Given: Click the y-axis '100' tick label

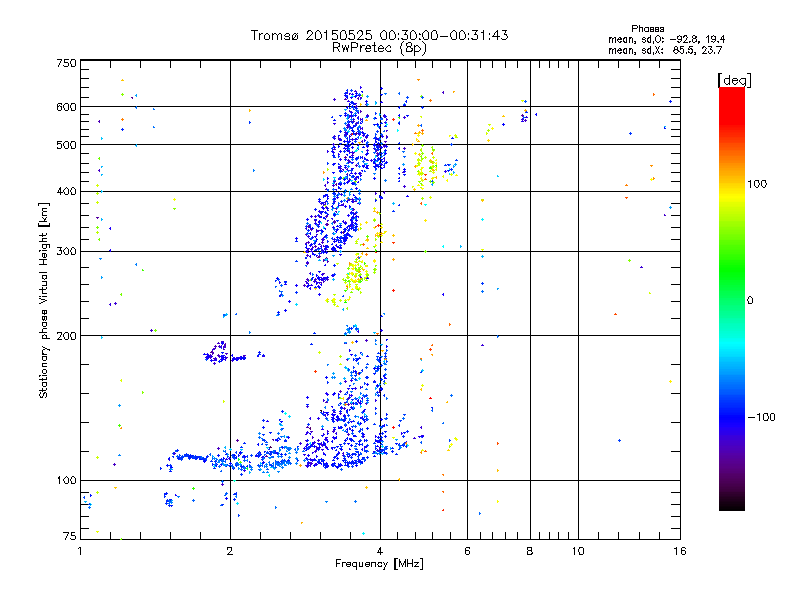Looking at the screenshot, I should point(67,481).
